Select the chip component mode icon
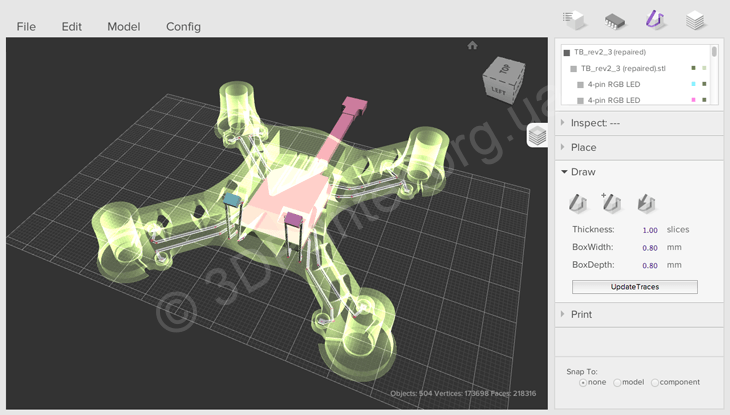This screenshot has width=730, height=415. (x=614, y=19)
